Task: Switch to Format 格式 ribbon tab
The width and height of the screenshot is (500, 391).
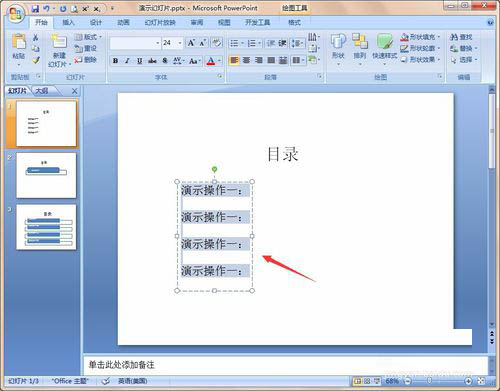Action: pyautogui.click(x=294, y=22)
